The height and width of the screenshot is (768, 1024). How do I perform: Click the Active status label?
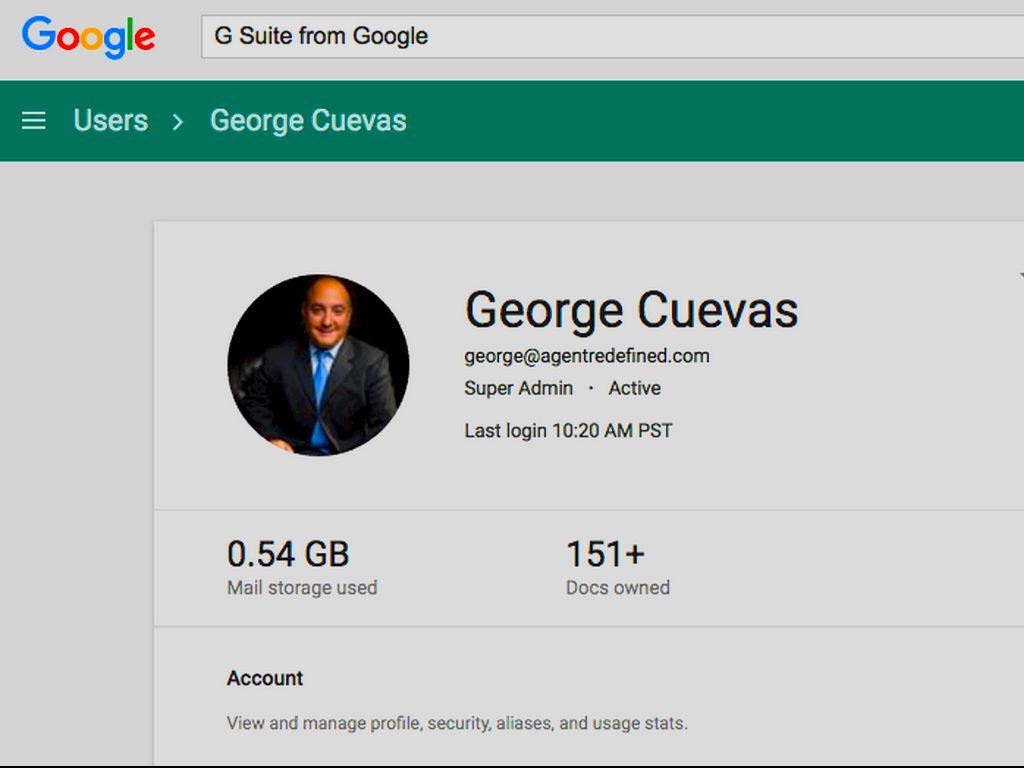pos(634,388)
